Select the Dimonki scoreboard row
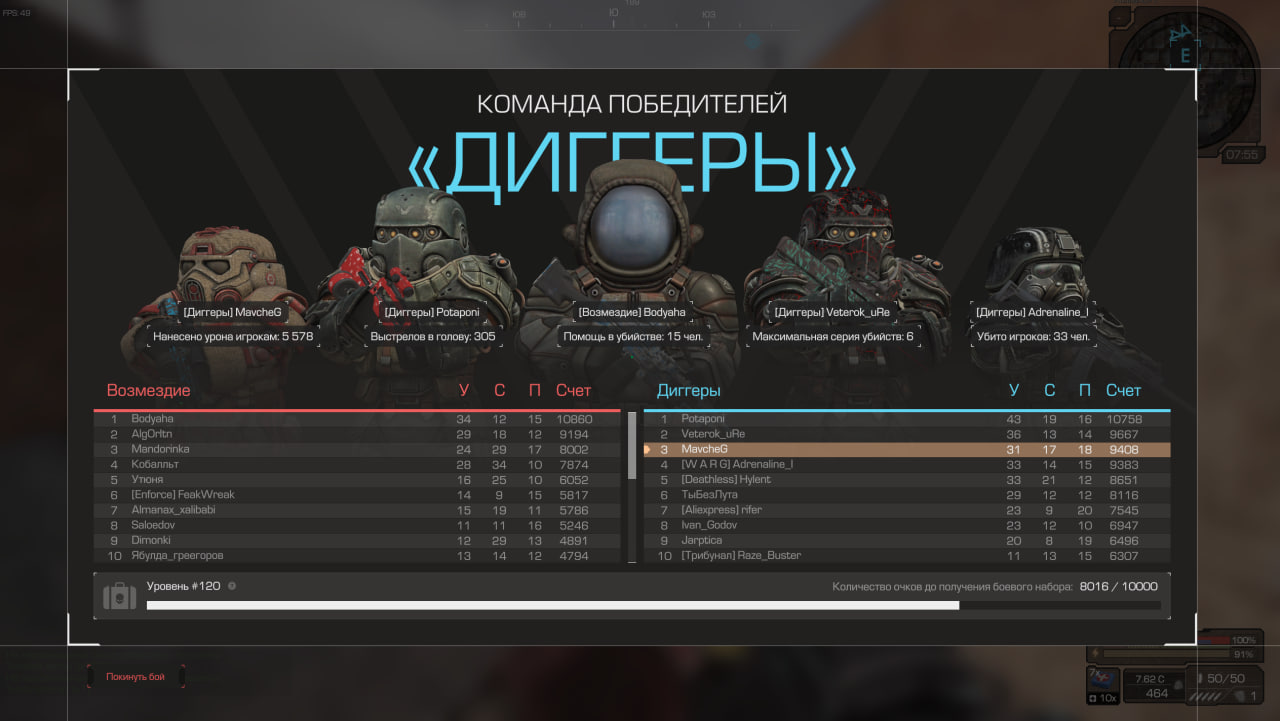This screenshot has height=721, width=1280. coord(357,540)
